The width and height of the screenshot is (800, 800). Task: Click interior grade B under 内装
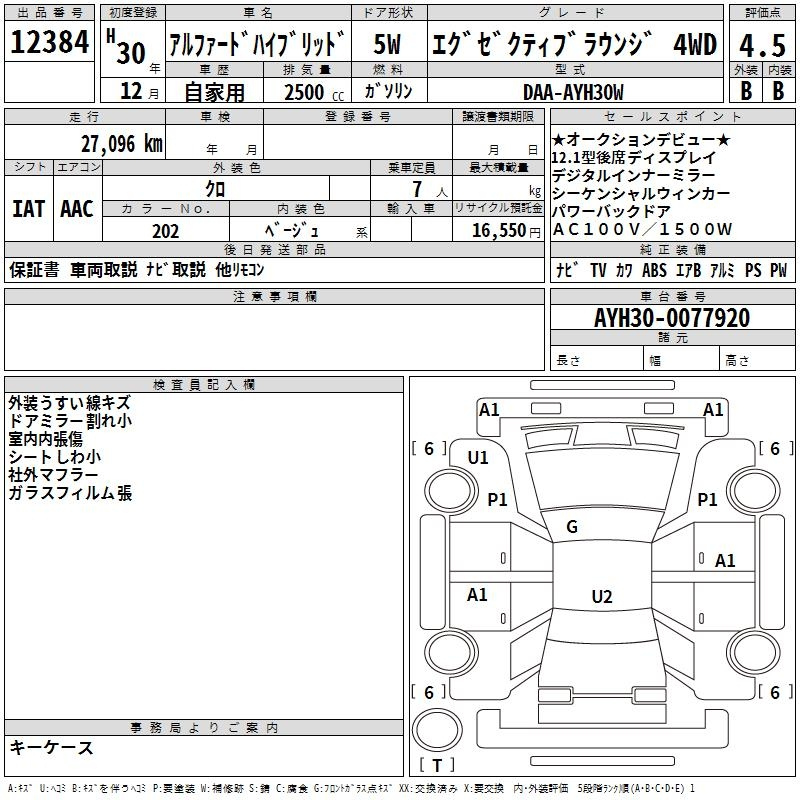pyautogui.click(x=778, y=91)
